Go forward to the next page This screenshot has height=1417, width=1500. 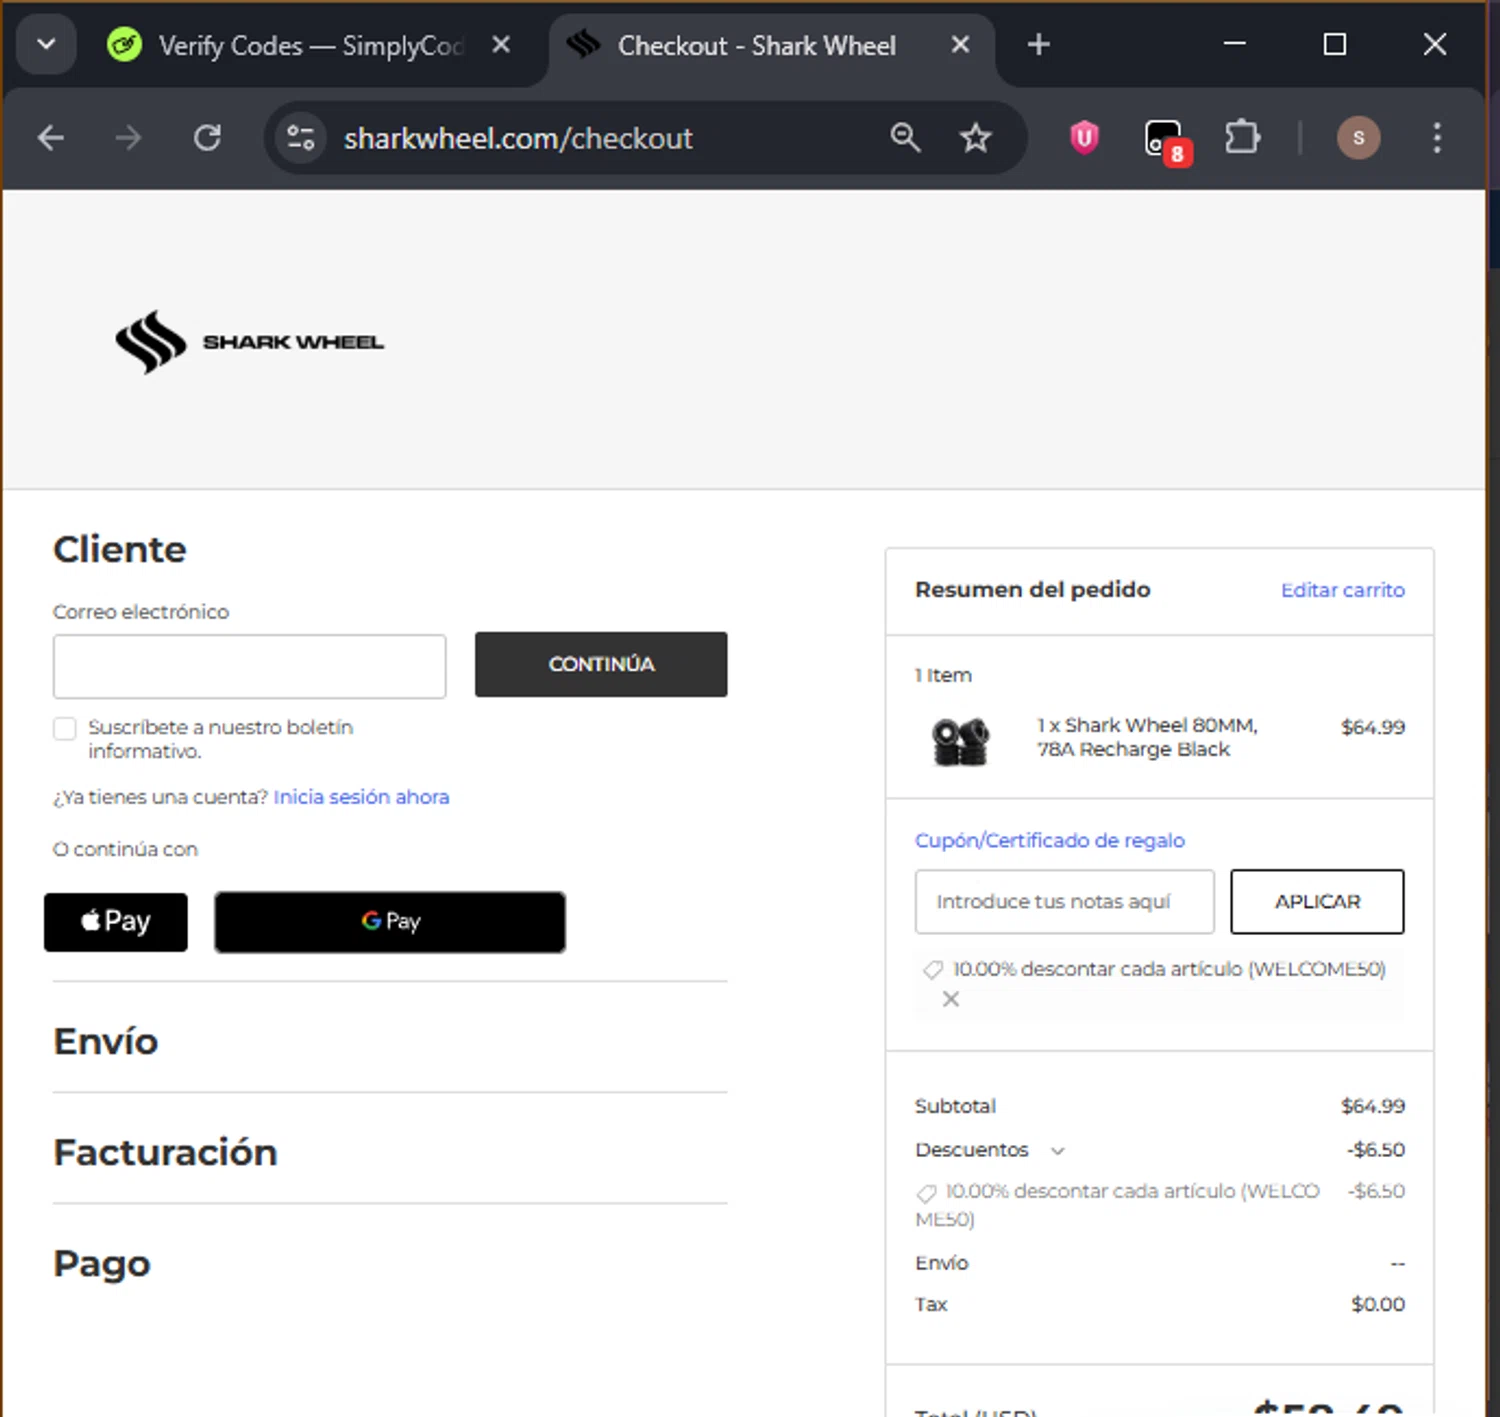128,138
